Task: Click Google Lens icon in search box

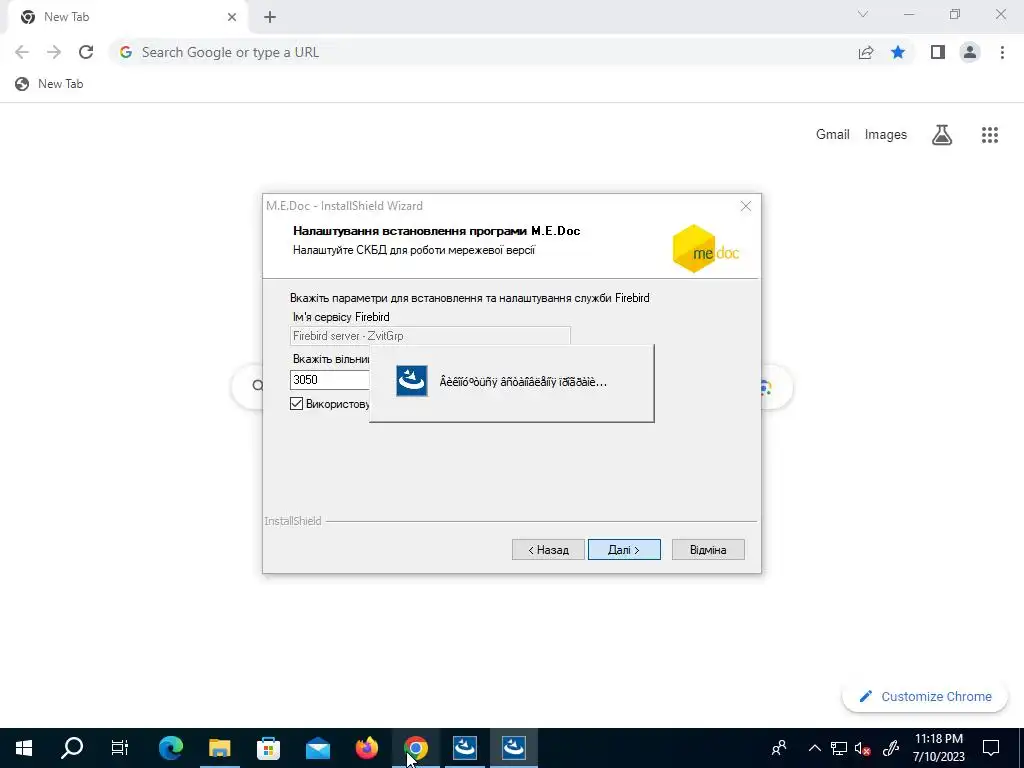Action: (765, 389)
